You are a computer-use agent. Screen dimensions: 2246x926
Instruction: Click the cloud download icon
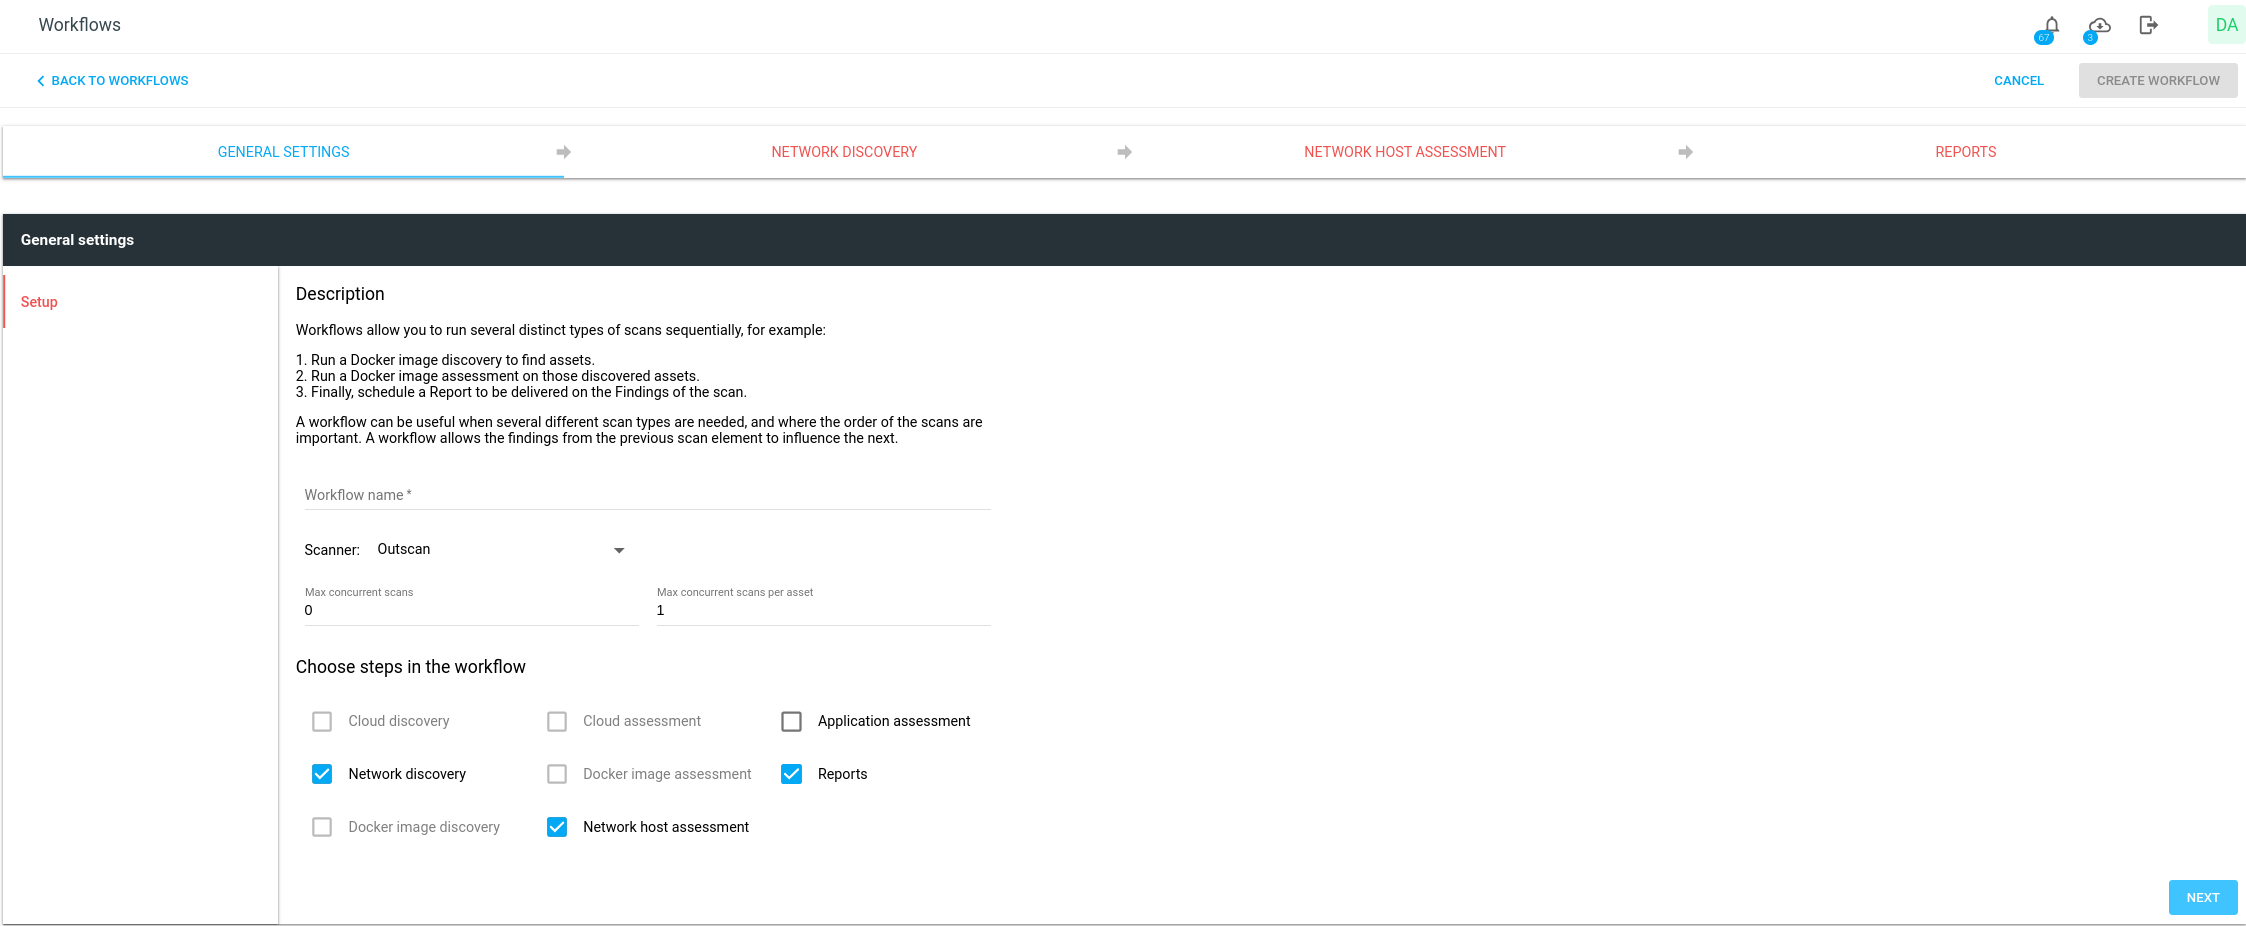click(2099, 25)
